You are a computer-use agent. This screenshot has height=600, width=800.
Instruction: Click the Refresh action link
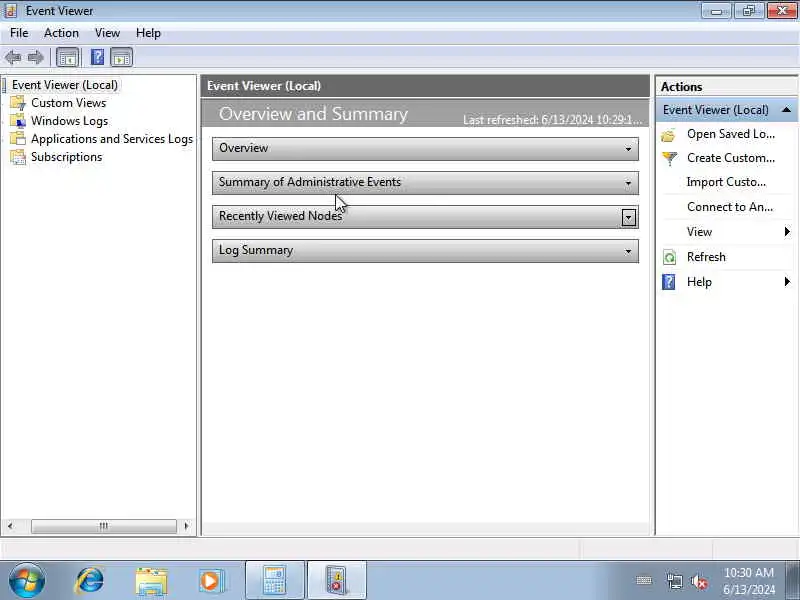[706, 257]
